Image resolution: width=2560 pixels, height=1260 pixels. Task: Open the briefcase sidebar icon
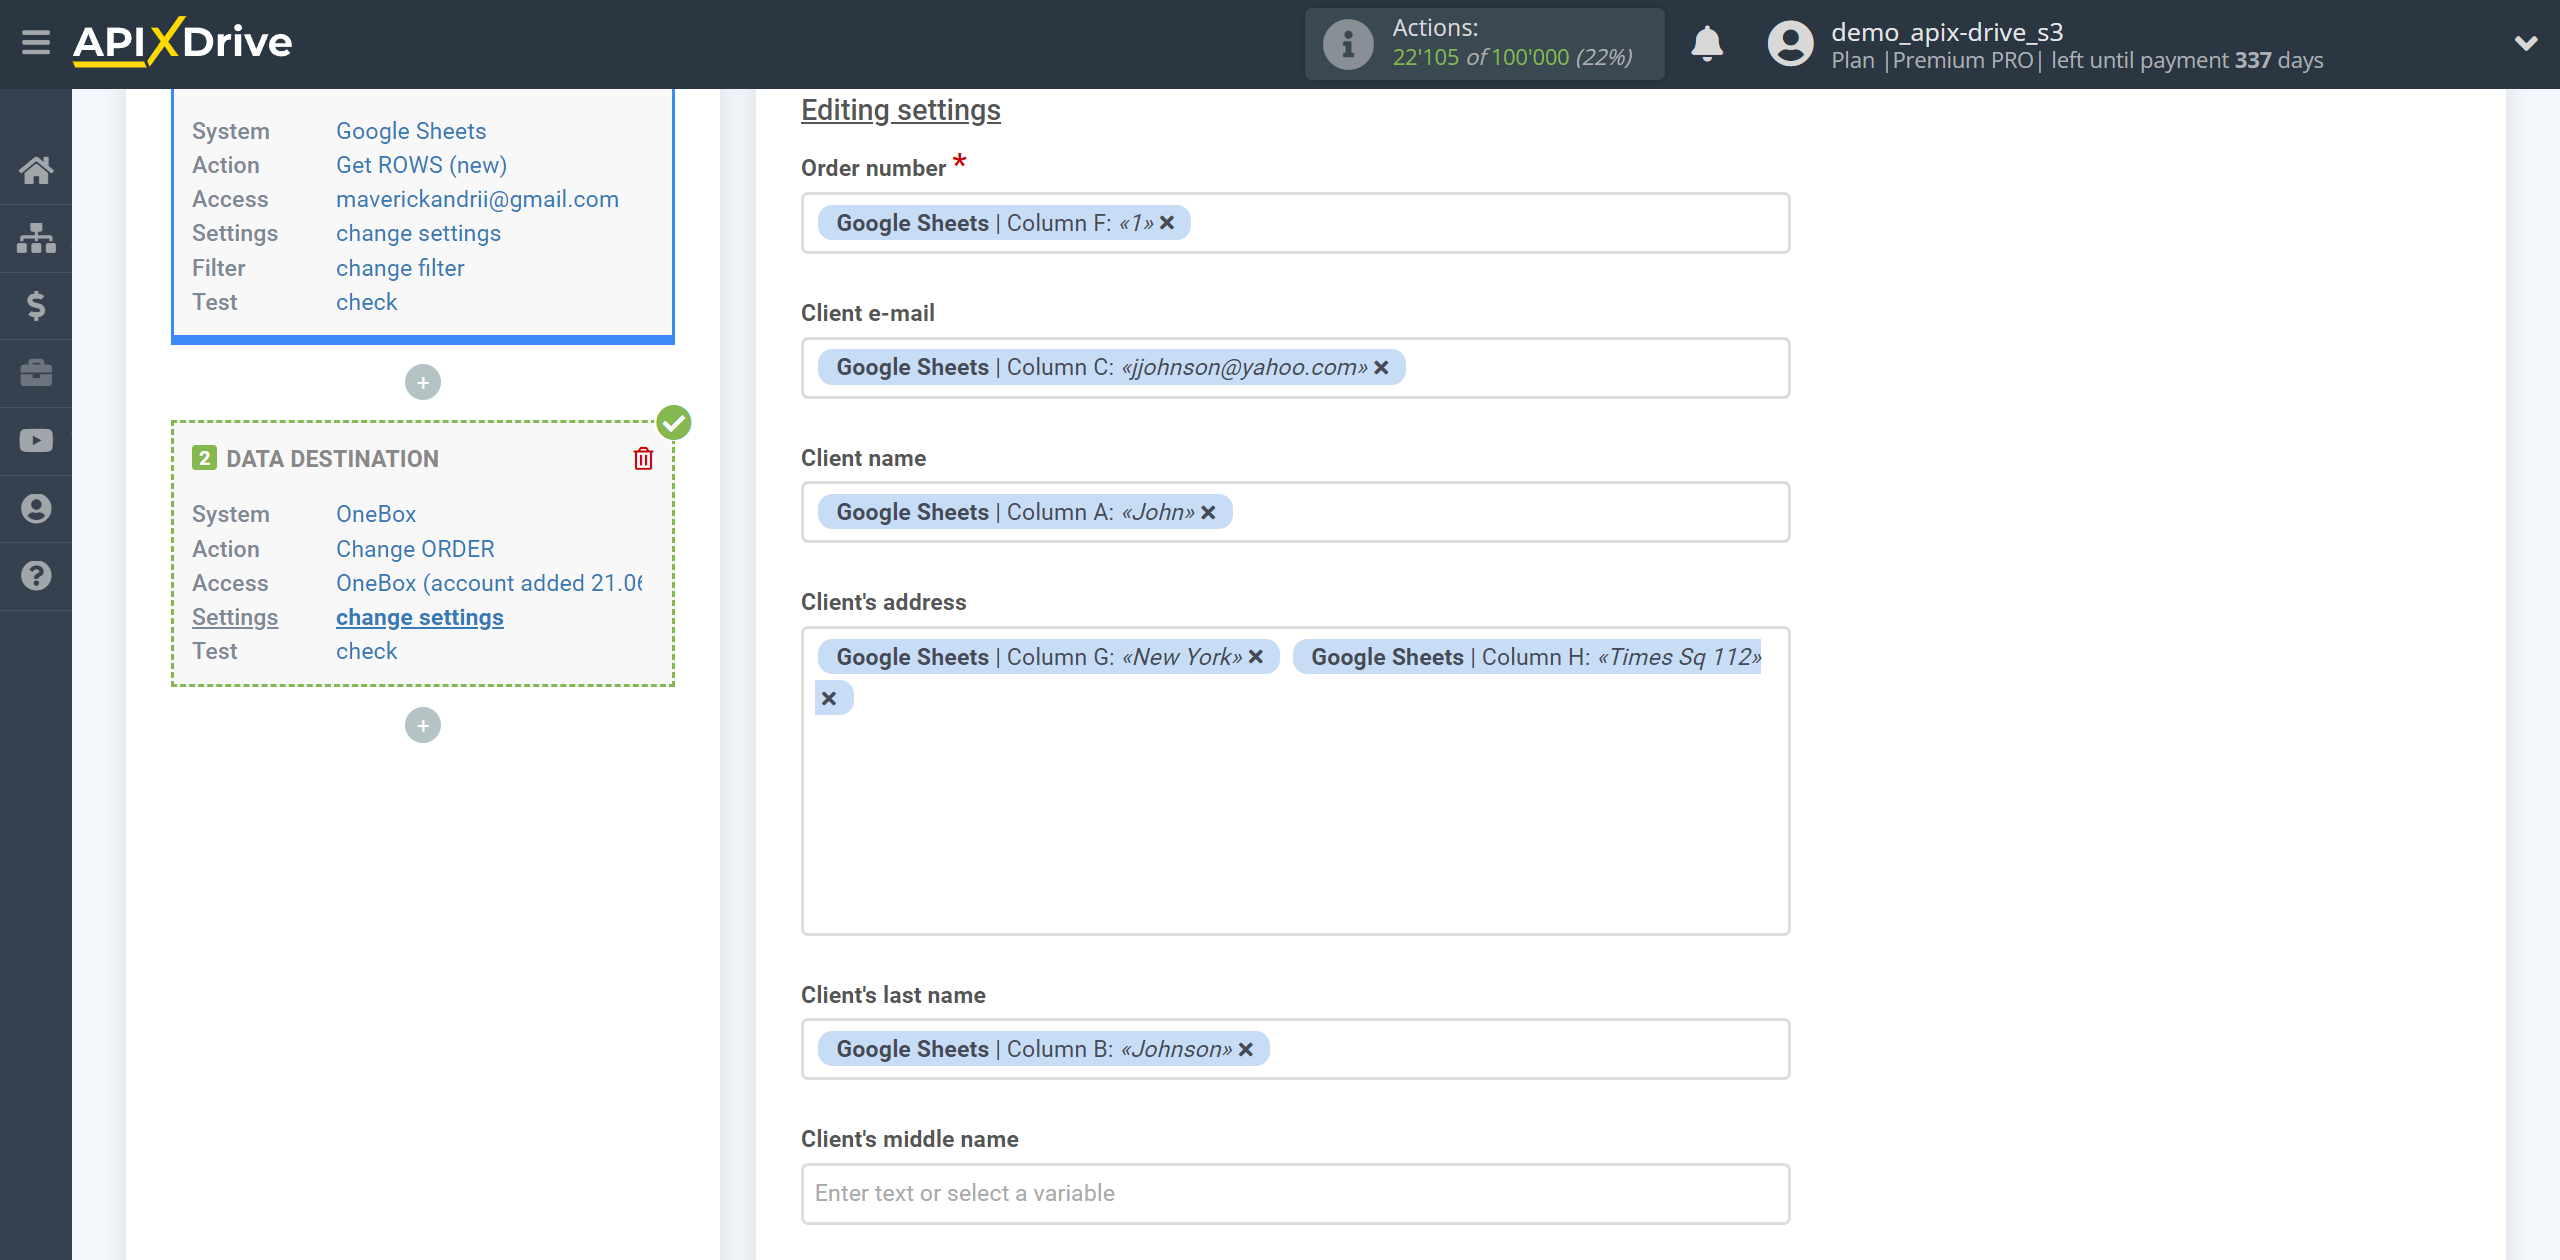coord(36,373)
